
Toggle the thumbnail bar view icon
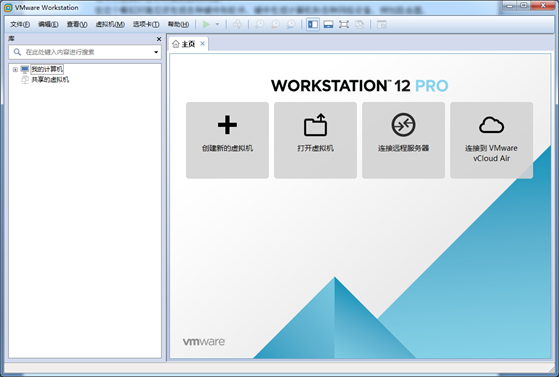pos(328,24)
